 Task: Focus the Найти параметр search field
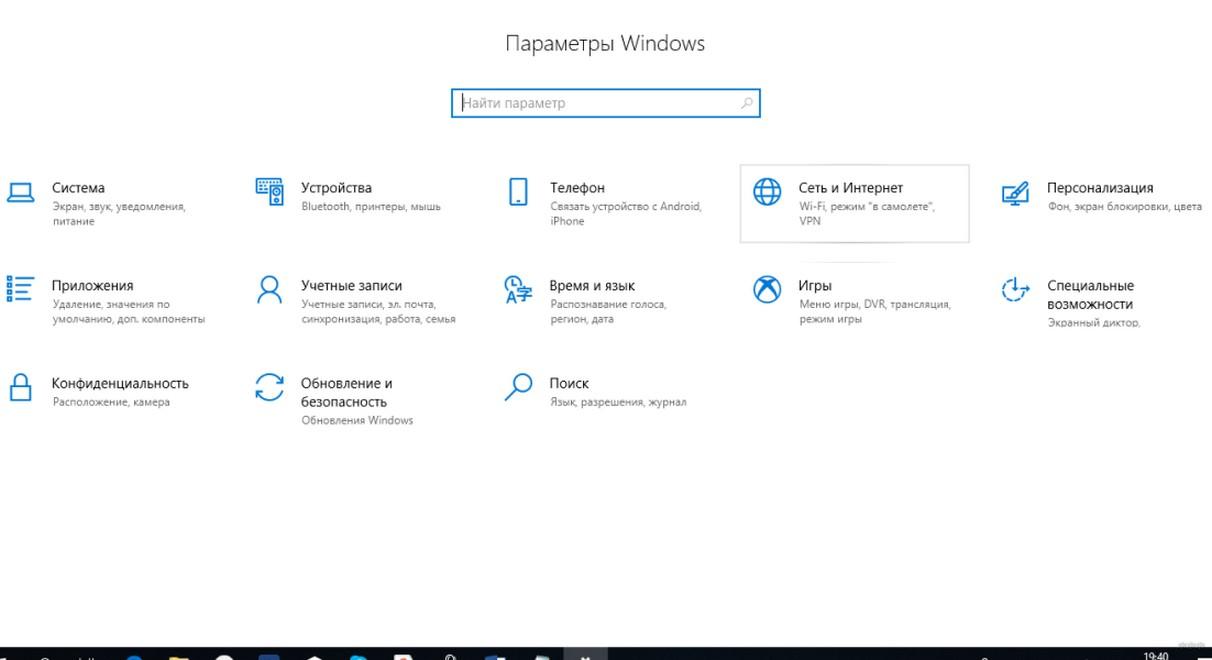pyautogui.click(x=606, y=103)
